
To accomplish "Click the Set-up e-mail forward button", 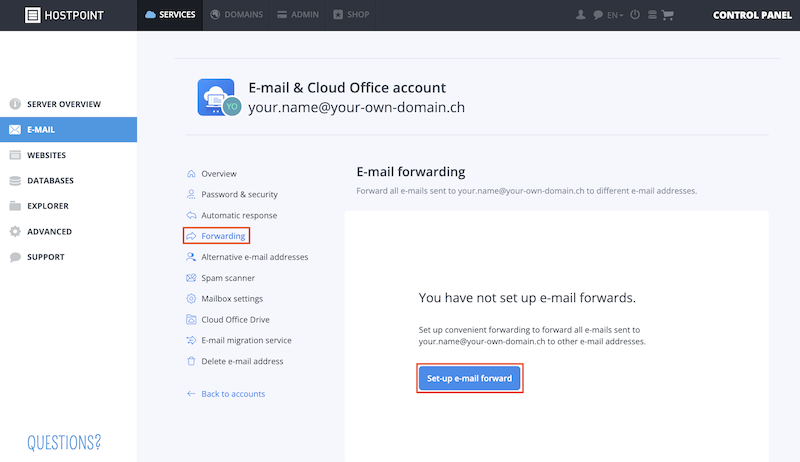I will point(469,378).
